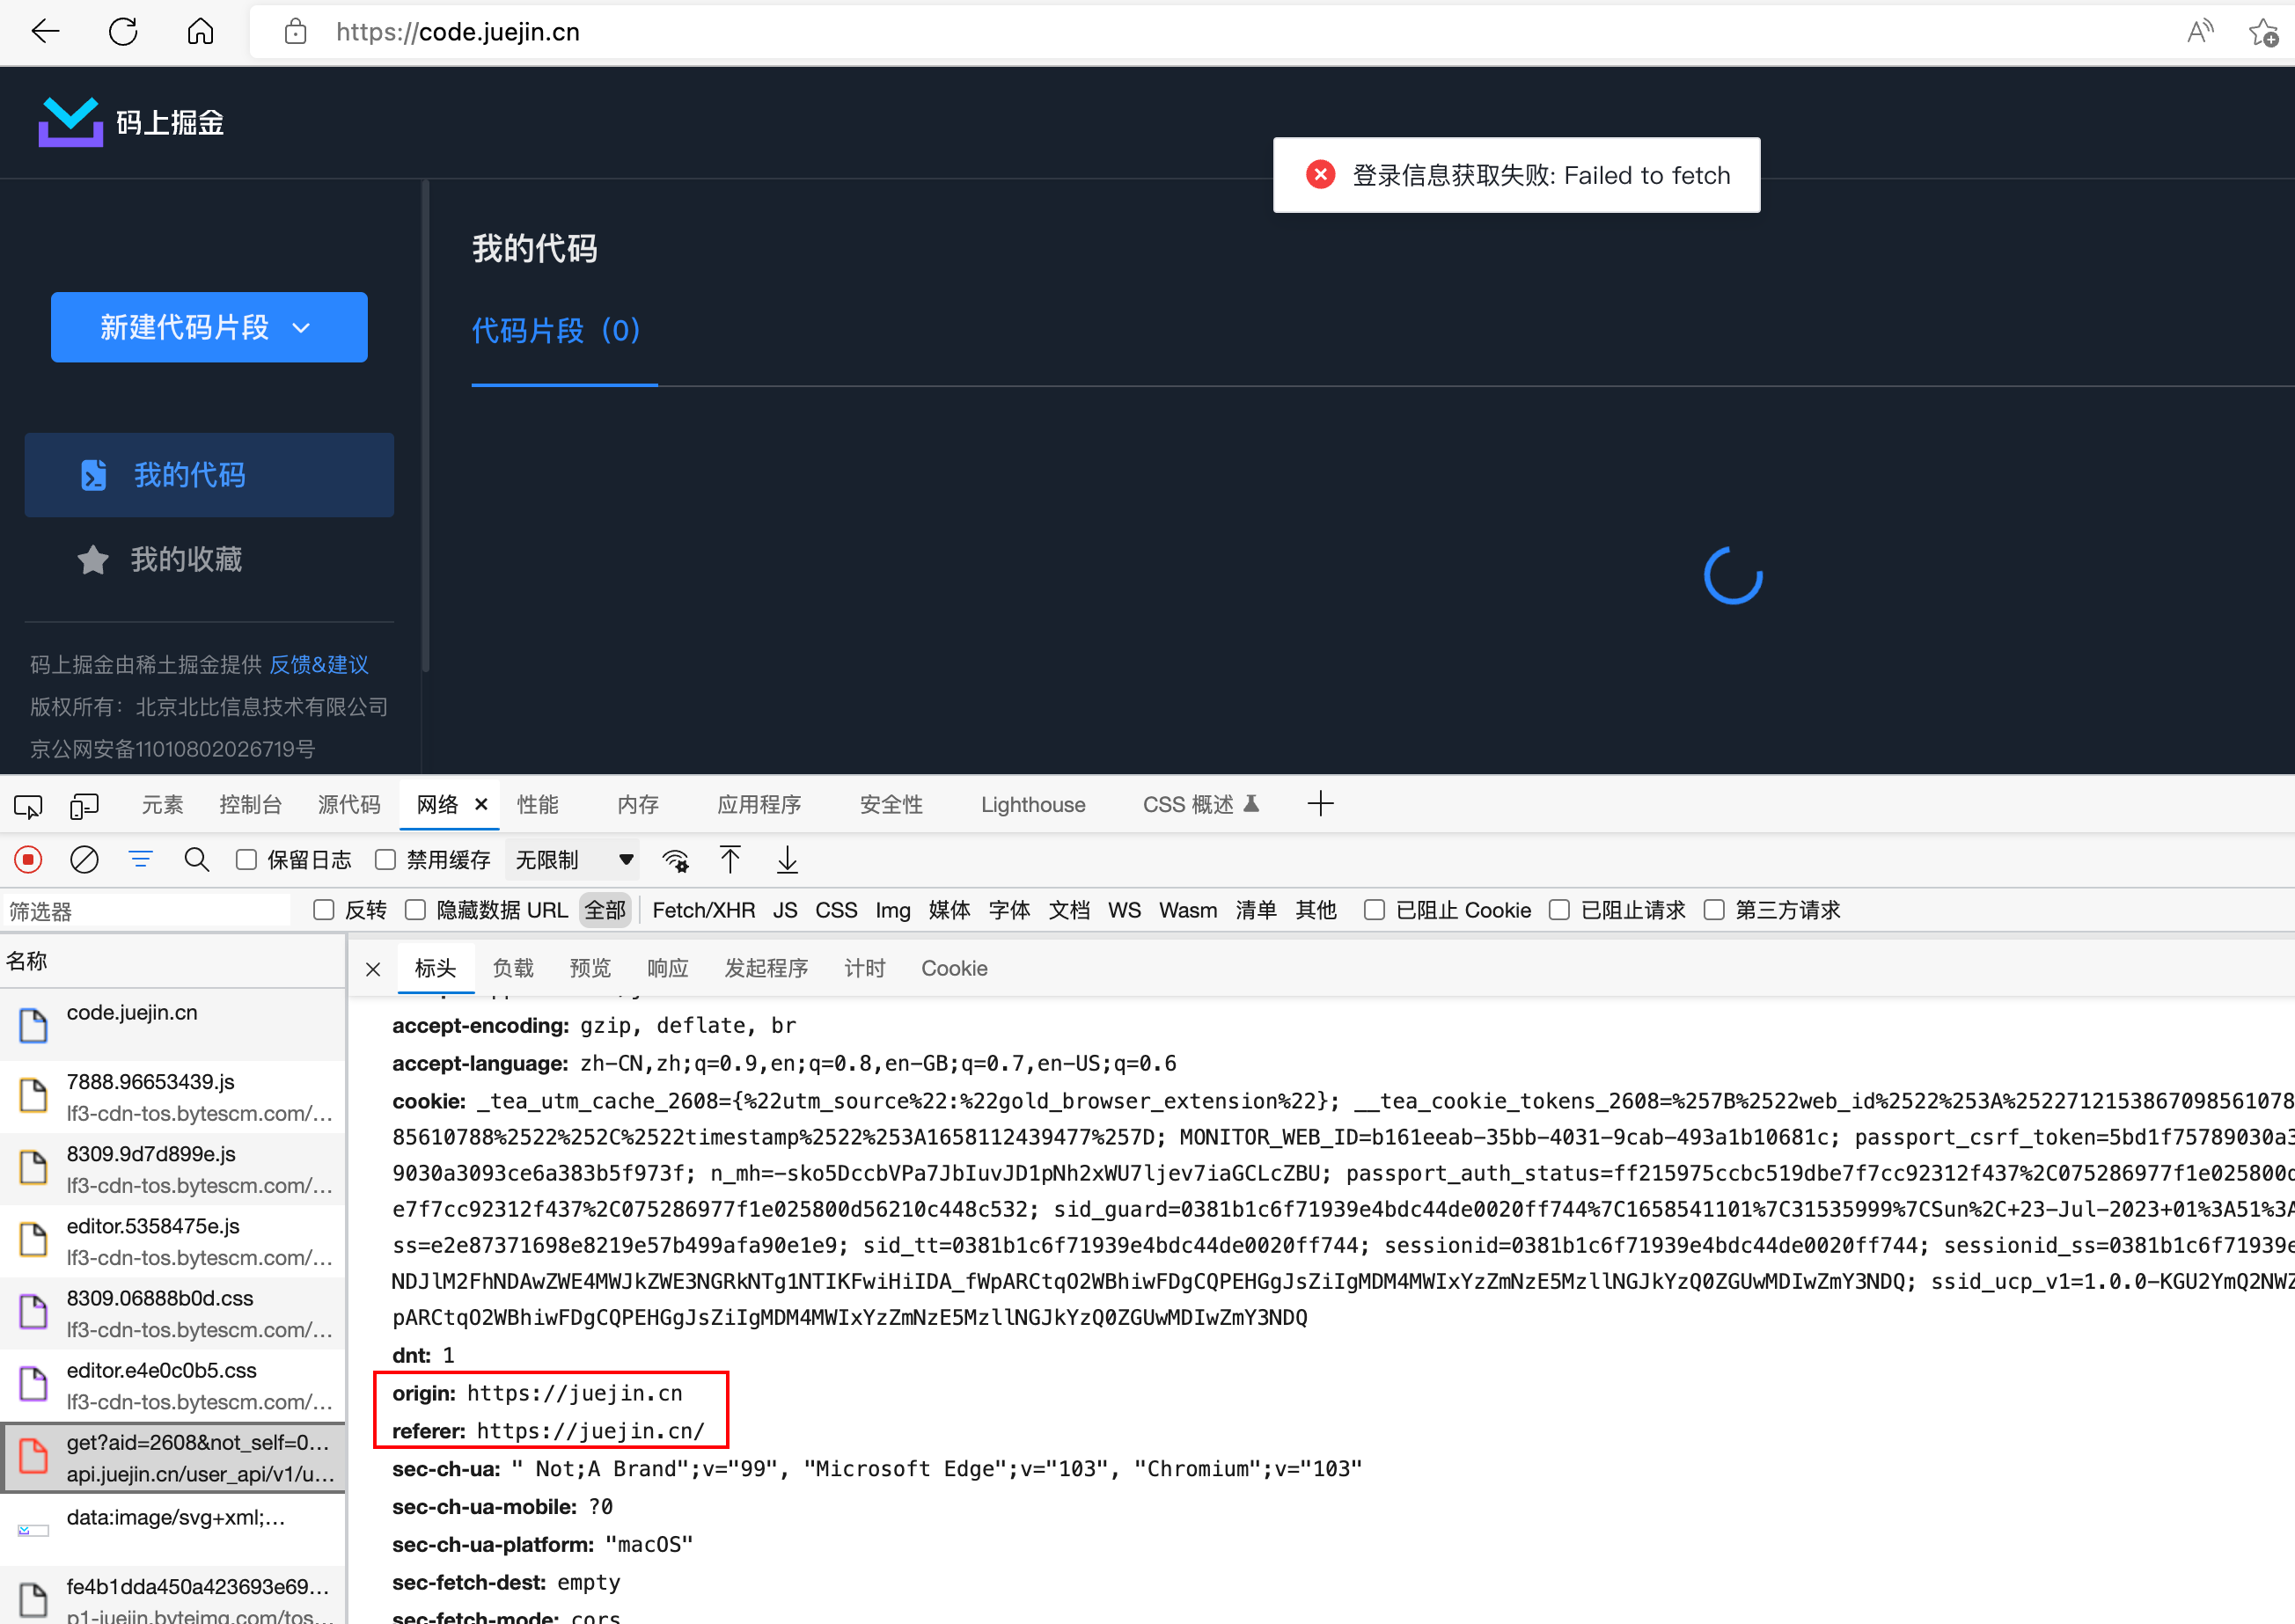Enable the 禁用缓存 checkbox
2295x1624 pixels.
pyautogui.click(x=385, y=859)
